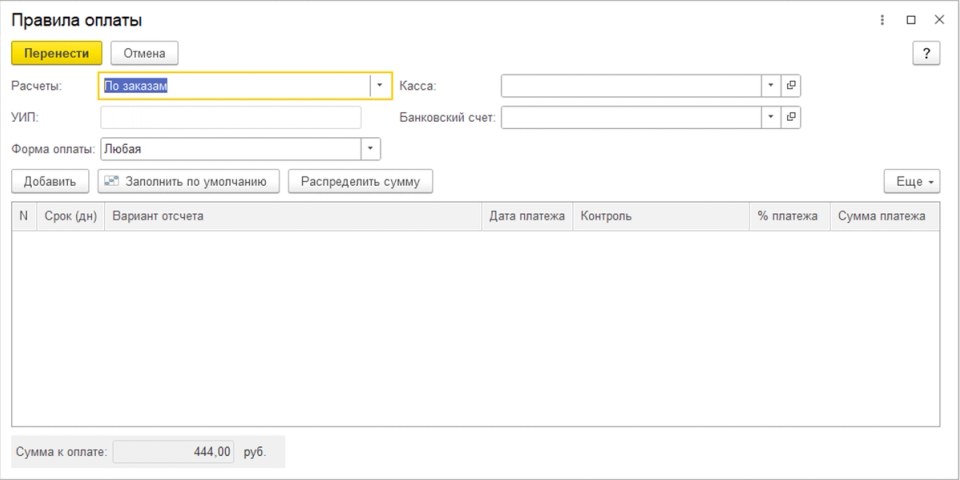
Task: Click the Отмена button
Action: coord(144,53)
